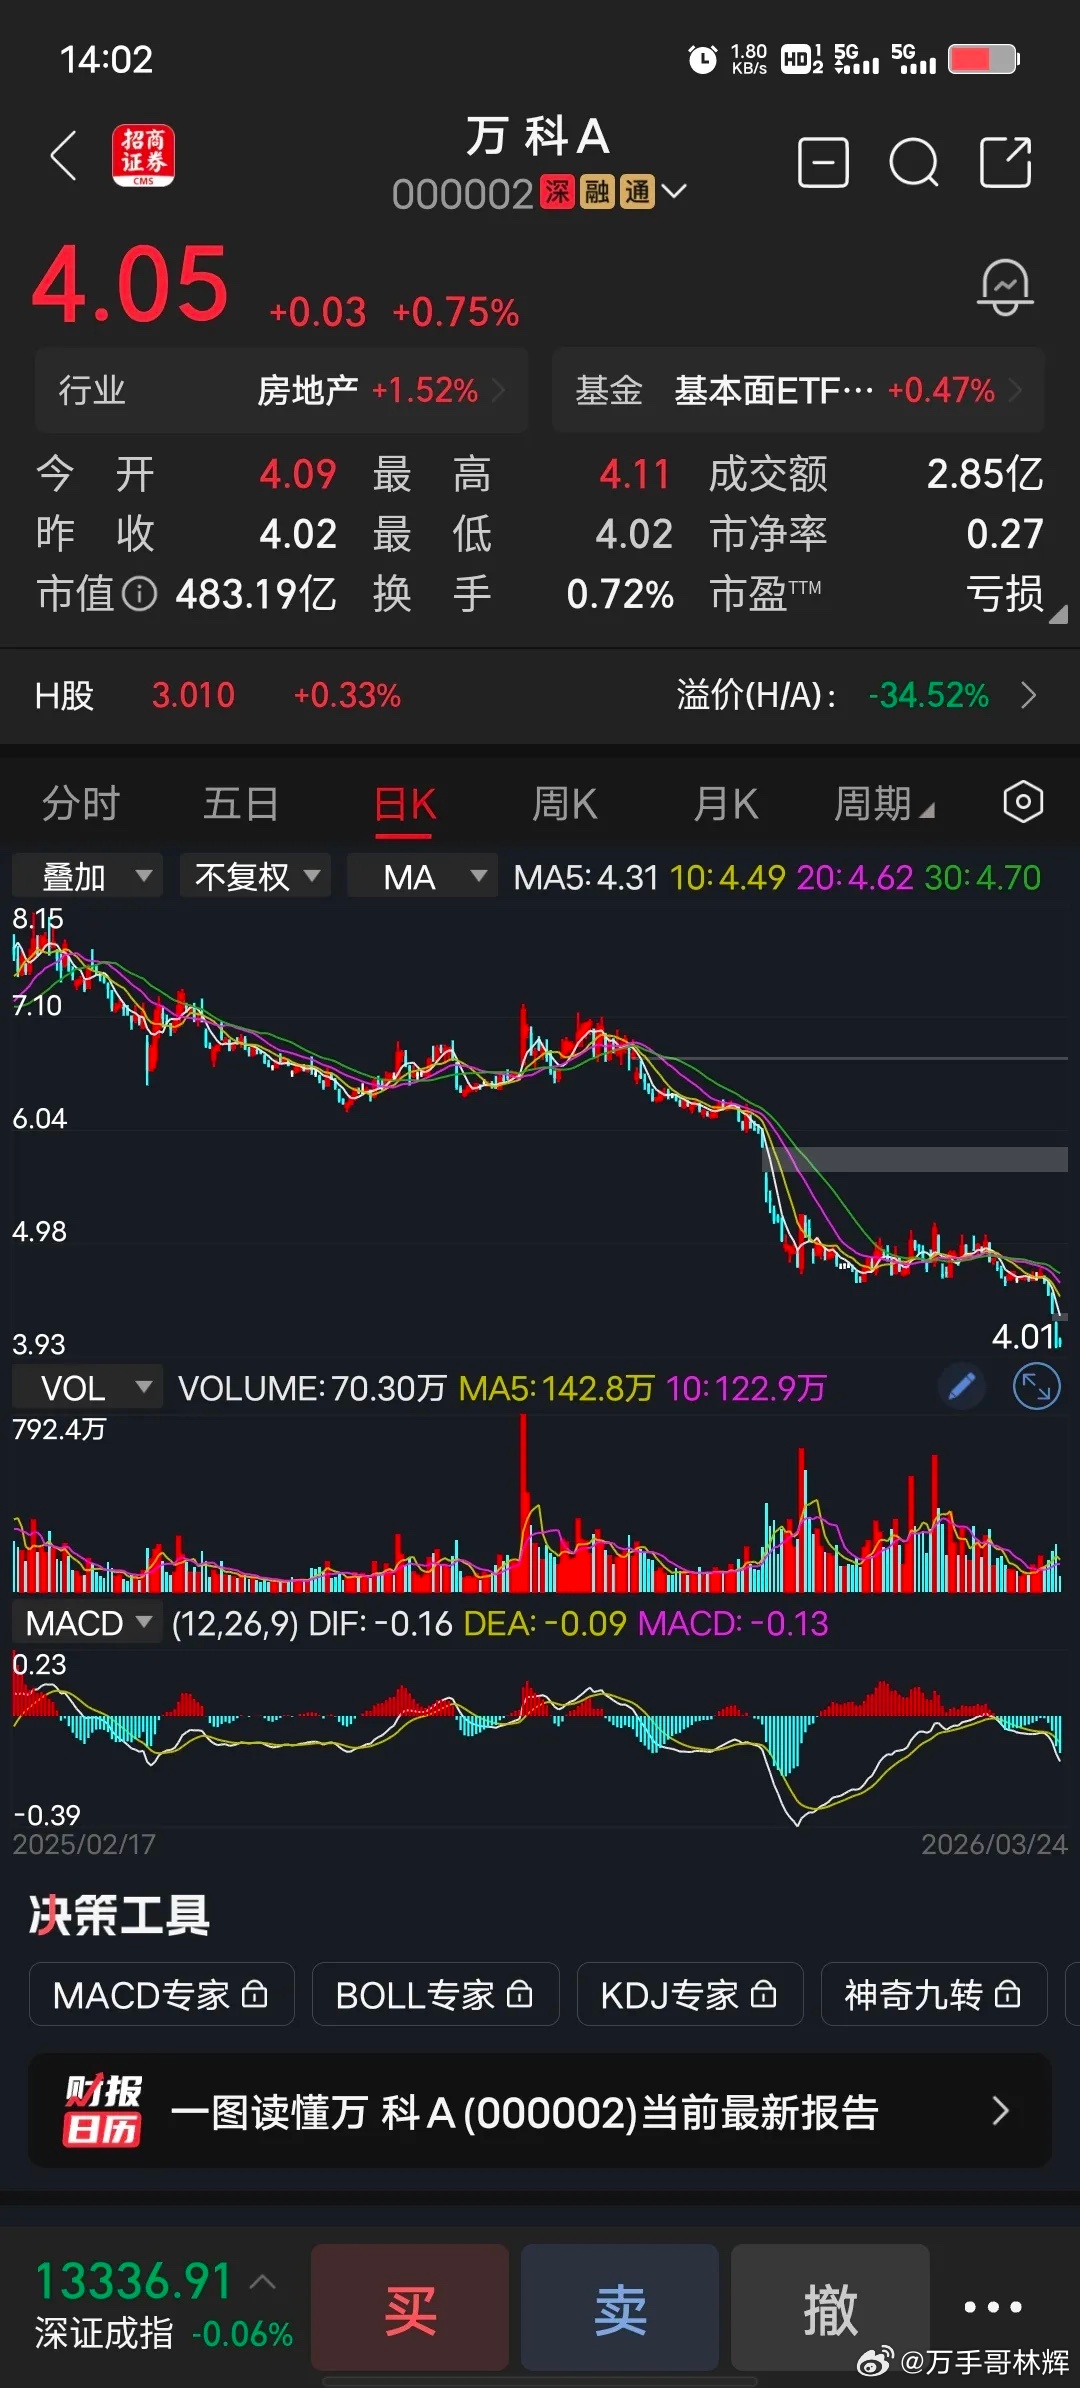Switch to the 五日 tab
This screenshot has height=2388, width=1080.
point(241,803)
